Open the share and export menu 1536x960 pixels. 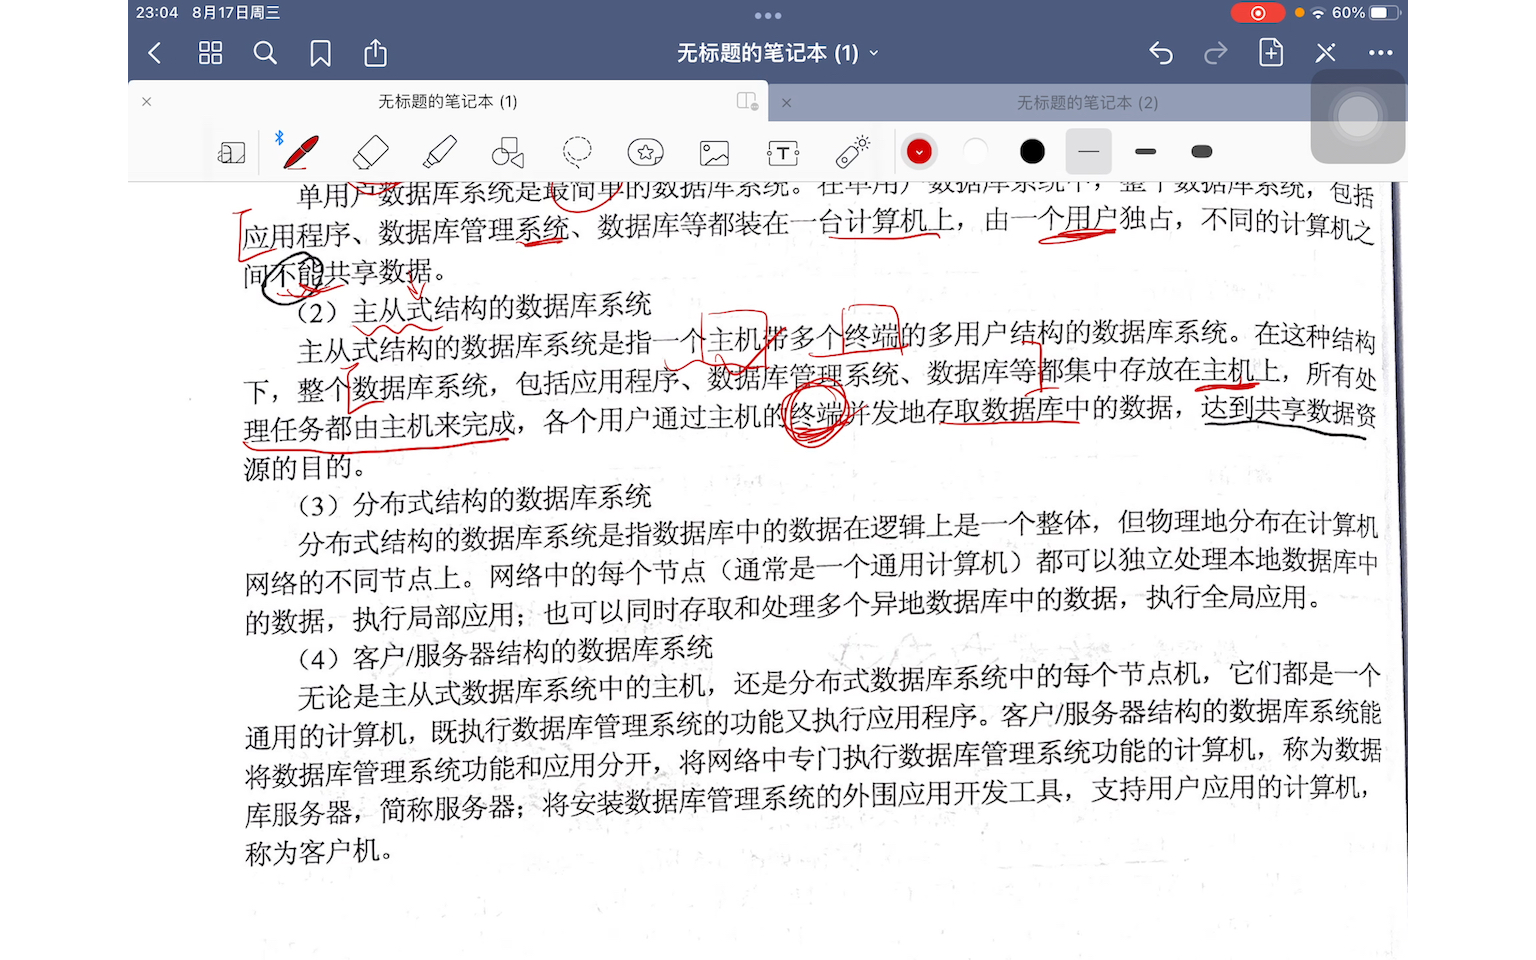point(375,53)
